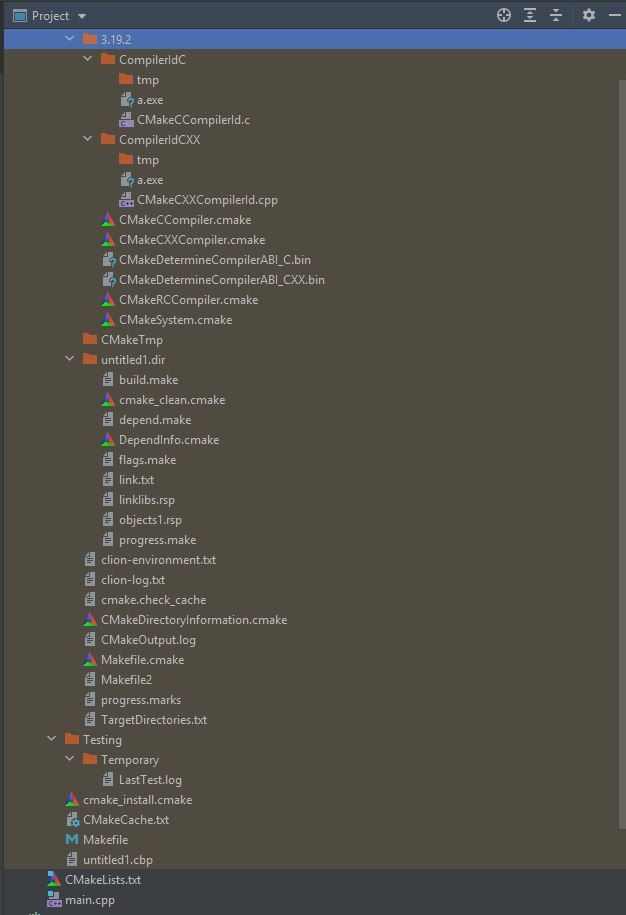Collapse the Testing folder

(x=51, y=738)
